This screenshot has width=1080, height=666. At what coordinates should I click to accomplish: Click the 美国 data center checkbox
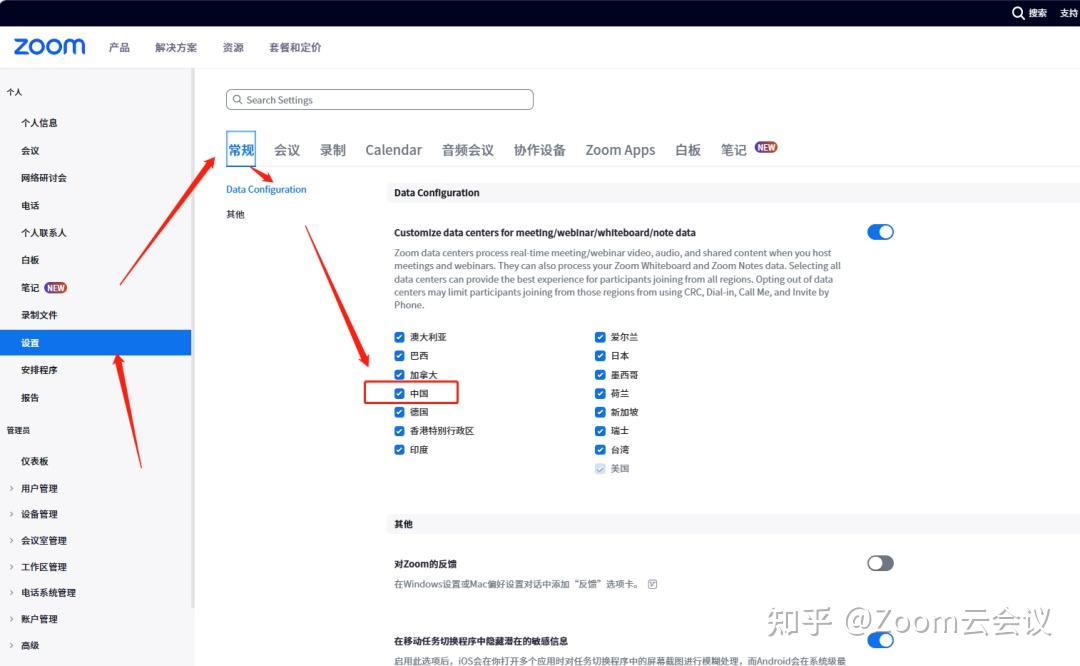click(600, 468)
